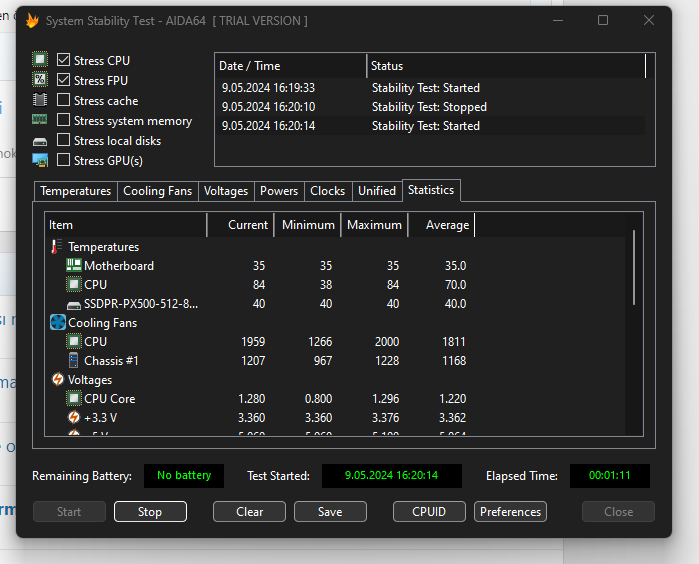Click the +3.3 V lightning icon
Image resolution: width=699 pixels, height=564 pixels.
coord(74,417)
